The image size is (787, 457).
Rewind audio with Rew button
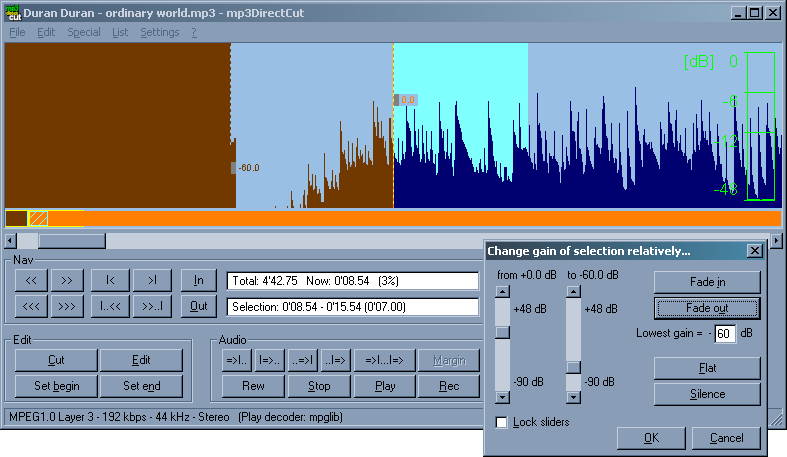coord(253,386)
